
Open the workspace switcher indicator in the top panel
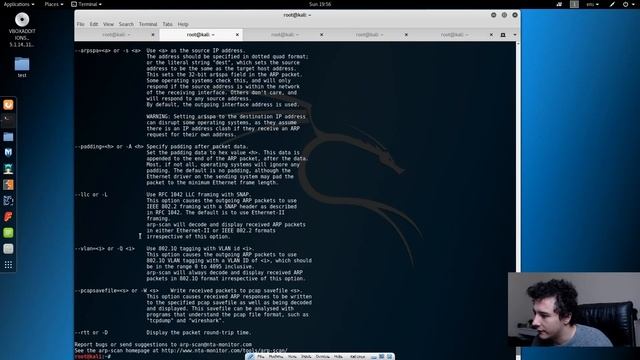coord(574,4)
